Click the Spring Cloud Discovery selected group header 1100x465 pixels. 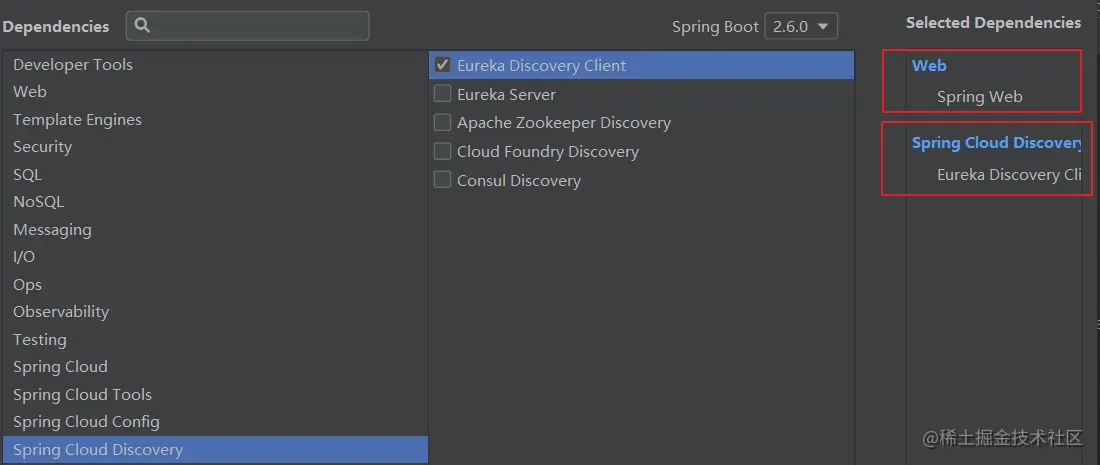tap(995, 143)
